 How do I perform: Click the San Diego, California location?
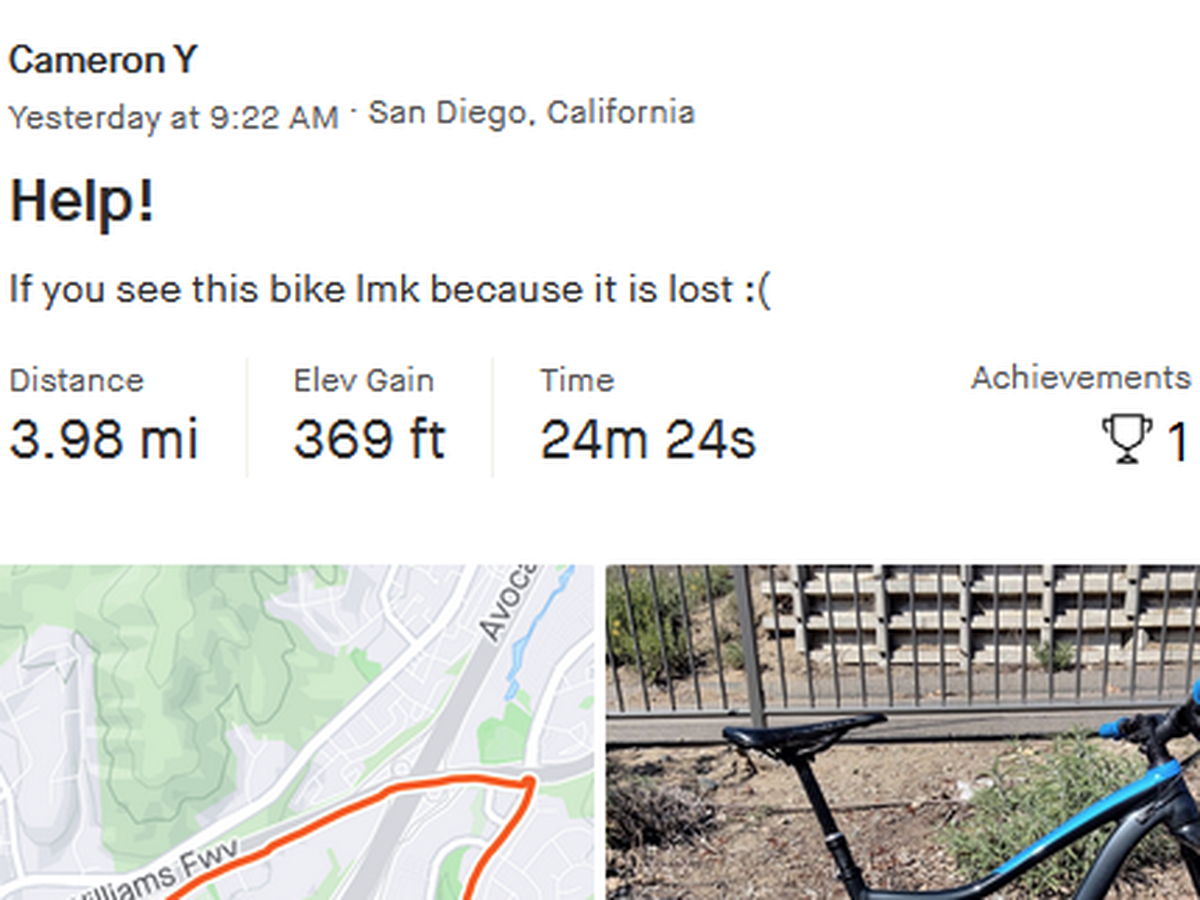(531, 112)
